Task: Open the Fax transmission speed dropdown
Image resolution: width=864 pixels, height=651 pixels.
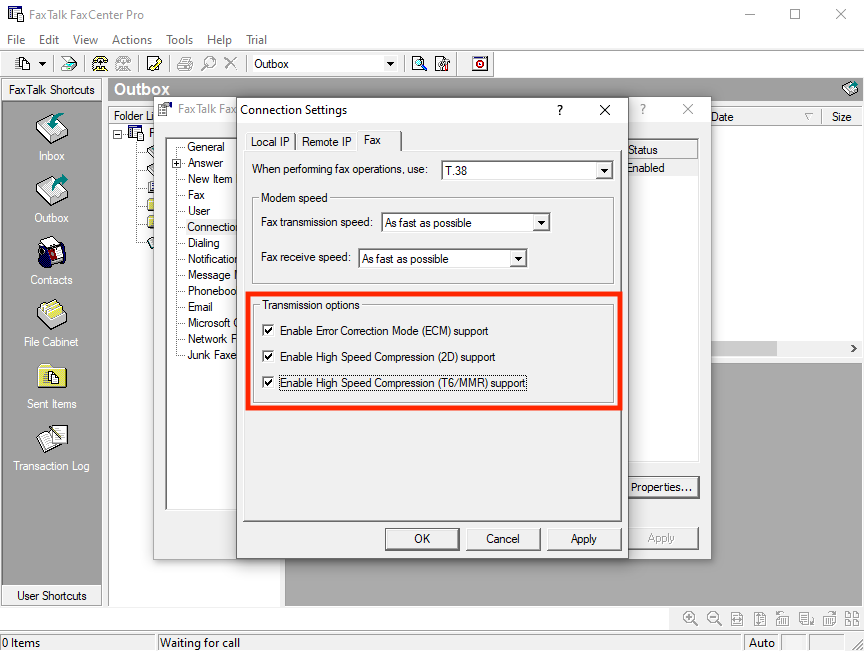Action: tap(541, 223)
